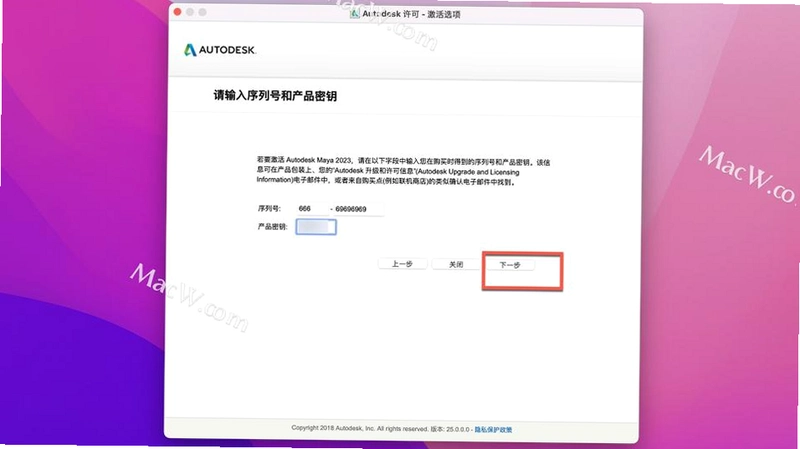Click the Copyright 2018 Autodesk footer text
The width and height of the screenshot is (800, 449).
380,429
